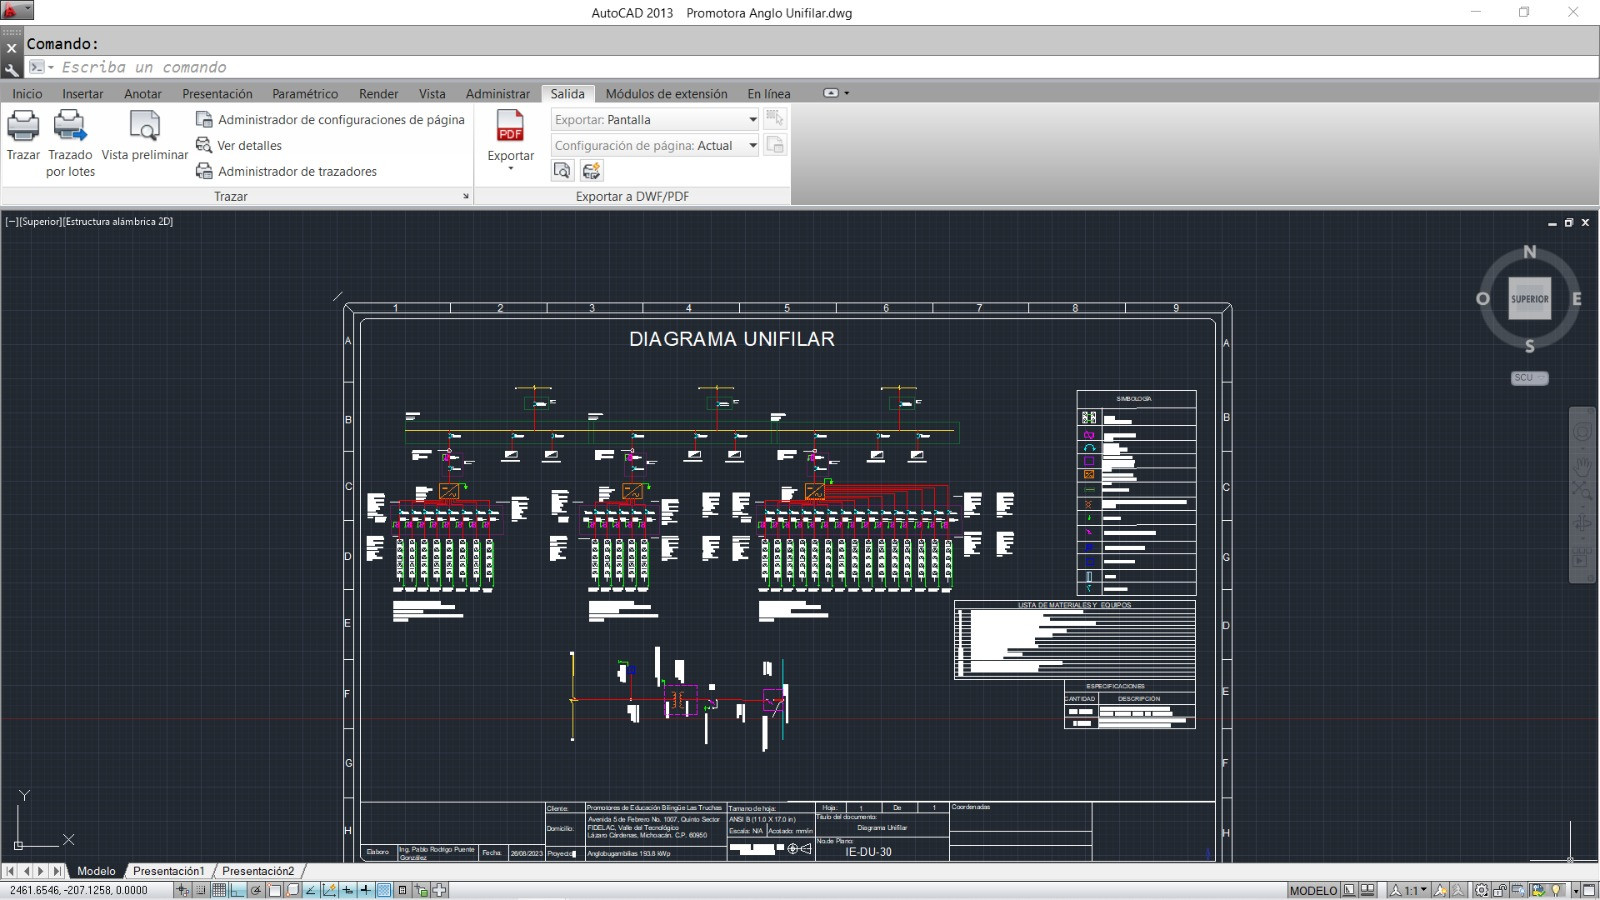Screen dimensions: 1600x900
Task: Click the [Superior] viewport view label
Action: (40, 222)
